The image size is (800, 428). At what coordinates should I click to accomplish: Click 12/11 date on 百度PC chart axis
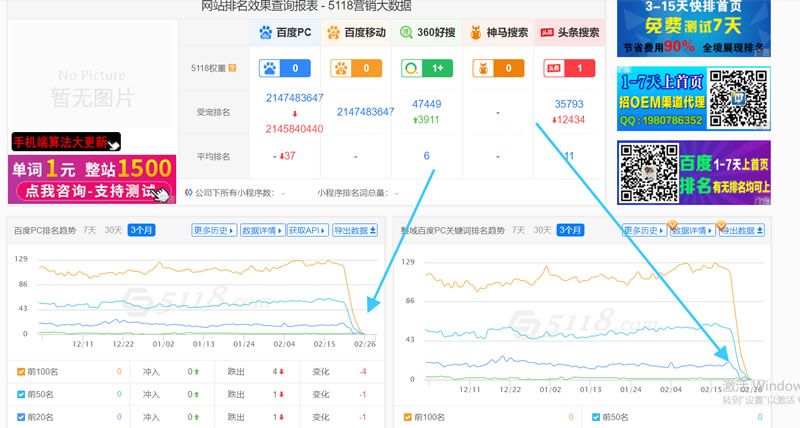click(x=83, y=344)
